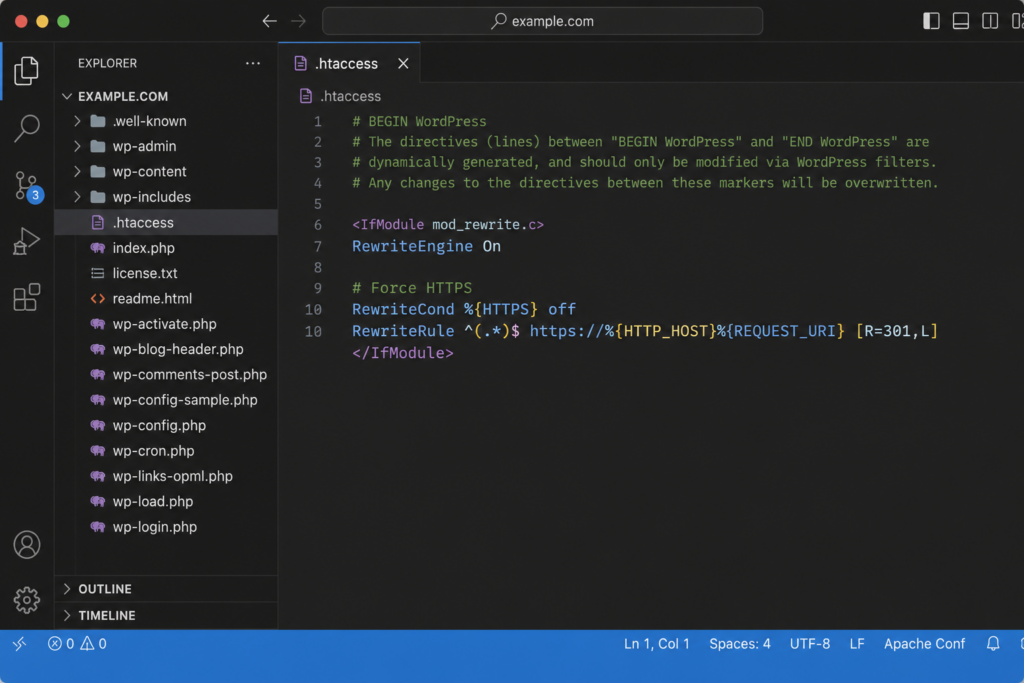Go forward with the right arrow
Viewport: 1024px width, 683px height.
[298, 22]
